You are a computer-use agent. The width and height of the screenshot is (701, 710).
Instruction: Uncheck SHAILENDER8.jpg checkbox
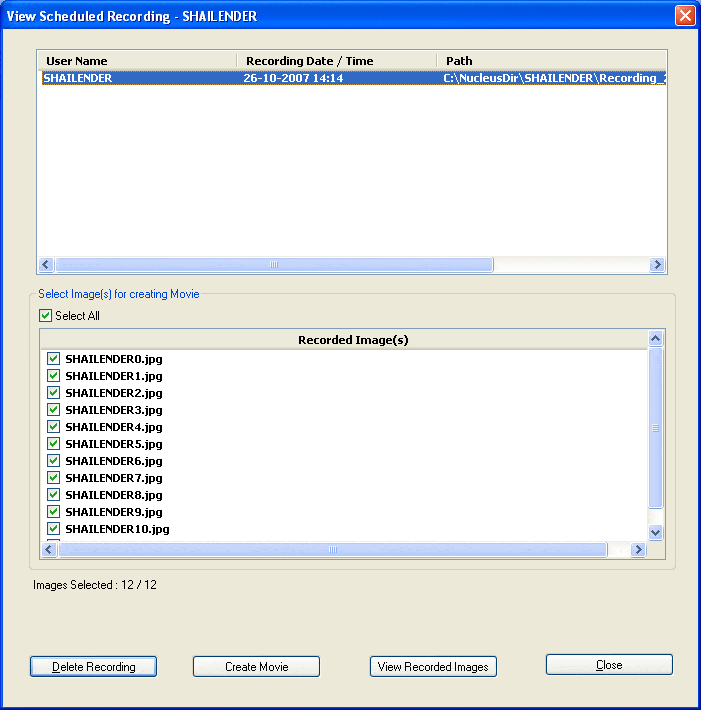[x=53, y=494]
